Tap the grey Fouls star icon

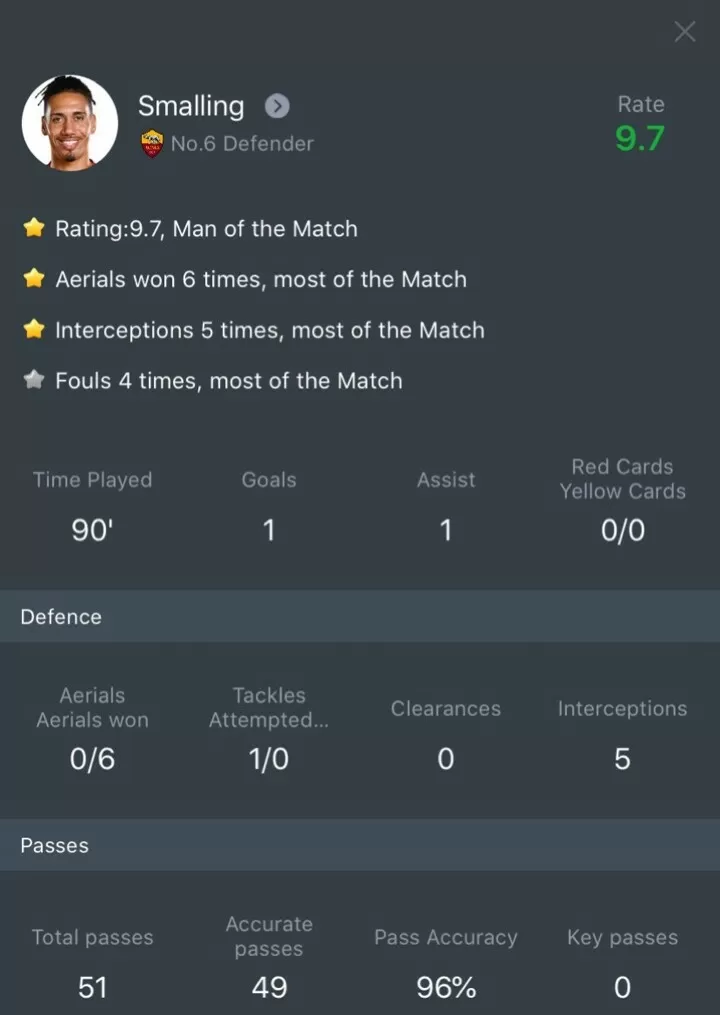(x=35, y=381)
